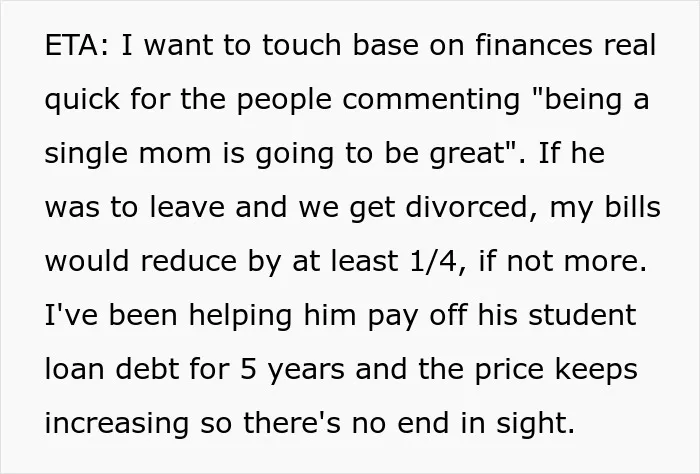
Task: Click the words 'I've been helping'
Action: click(168, 316)
